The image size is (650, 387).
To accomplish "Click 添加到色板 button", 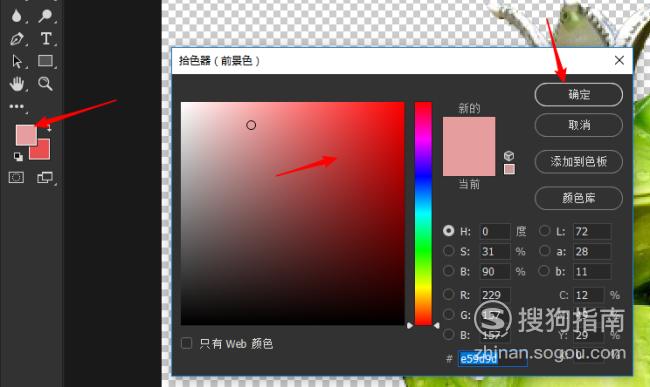I will pos(579,161).
